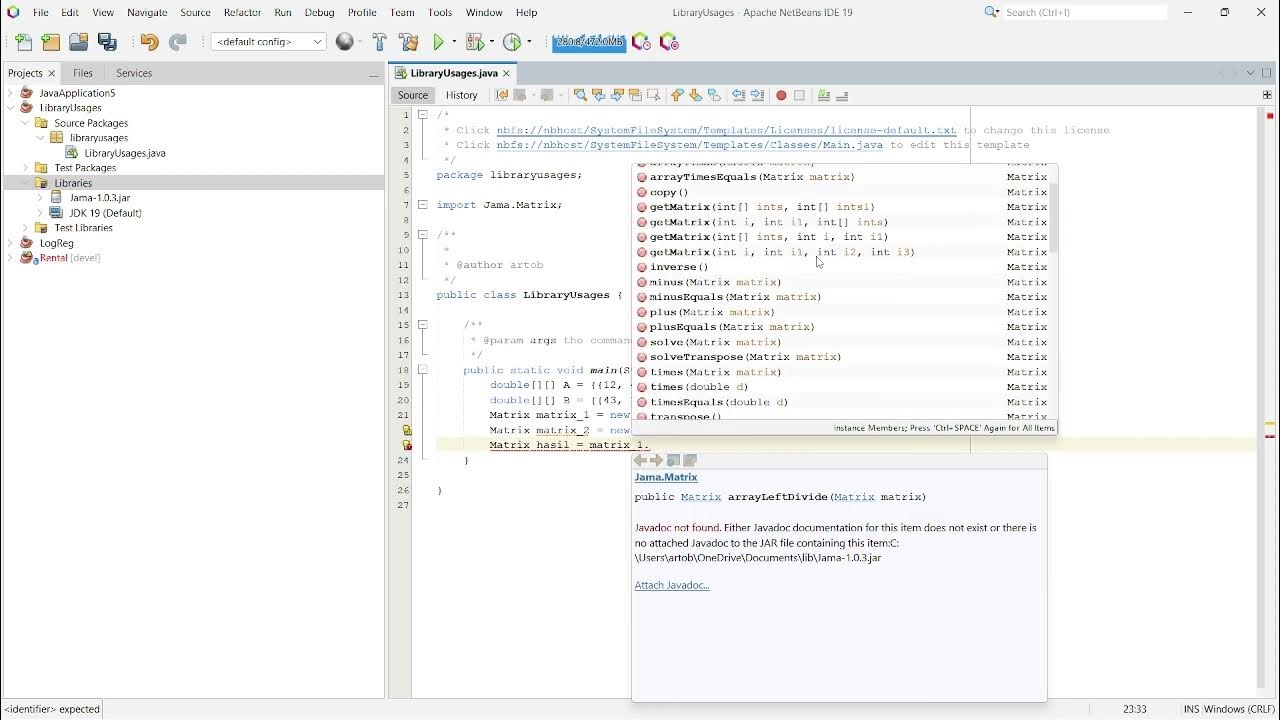Image resolution: width=1280 pixels, height=720 pixels.
Task: Click the Stop Macro Recording square icon
Action: coord(799,95)
